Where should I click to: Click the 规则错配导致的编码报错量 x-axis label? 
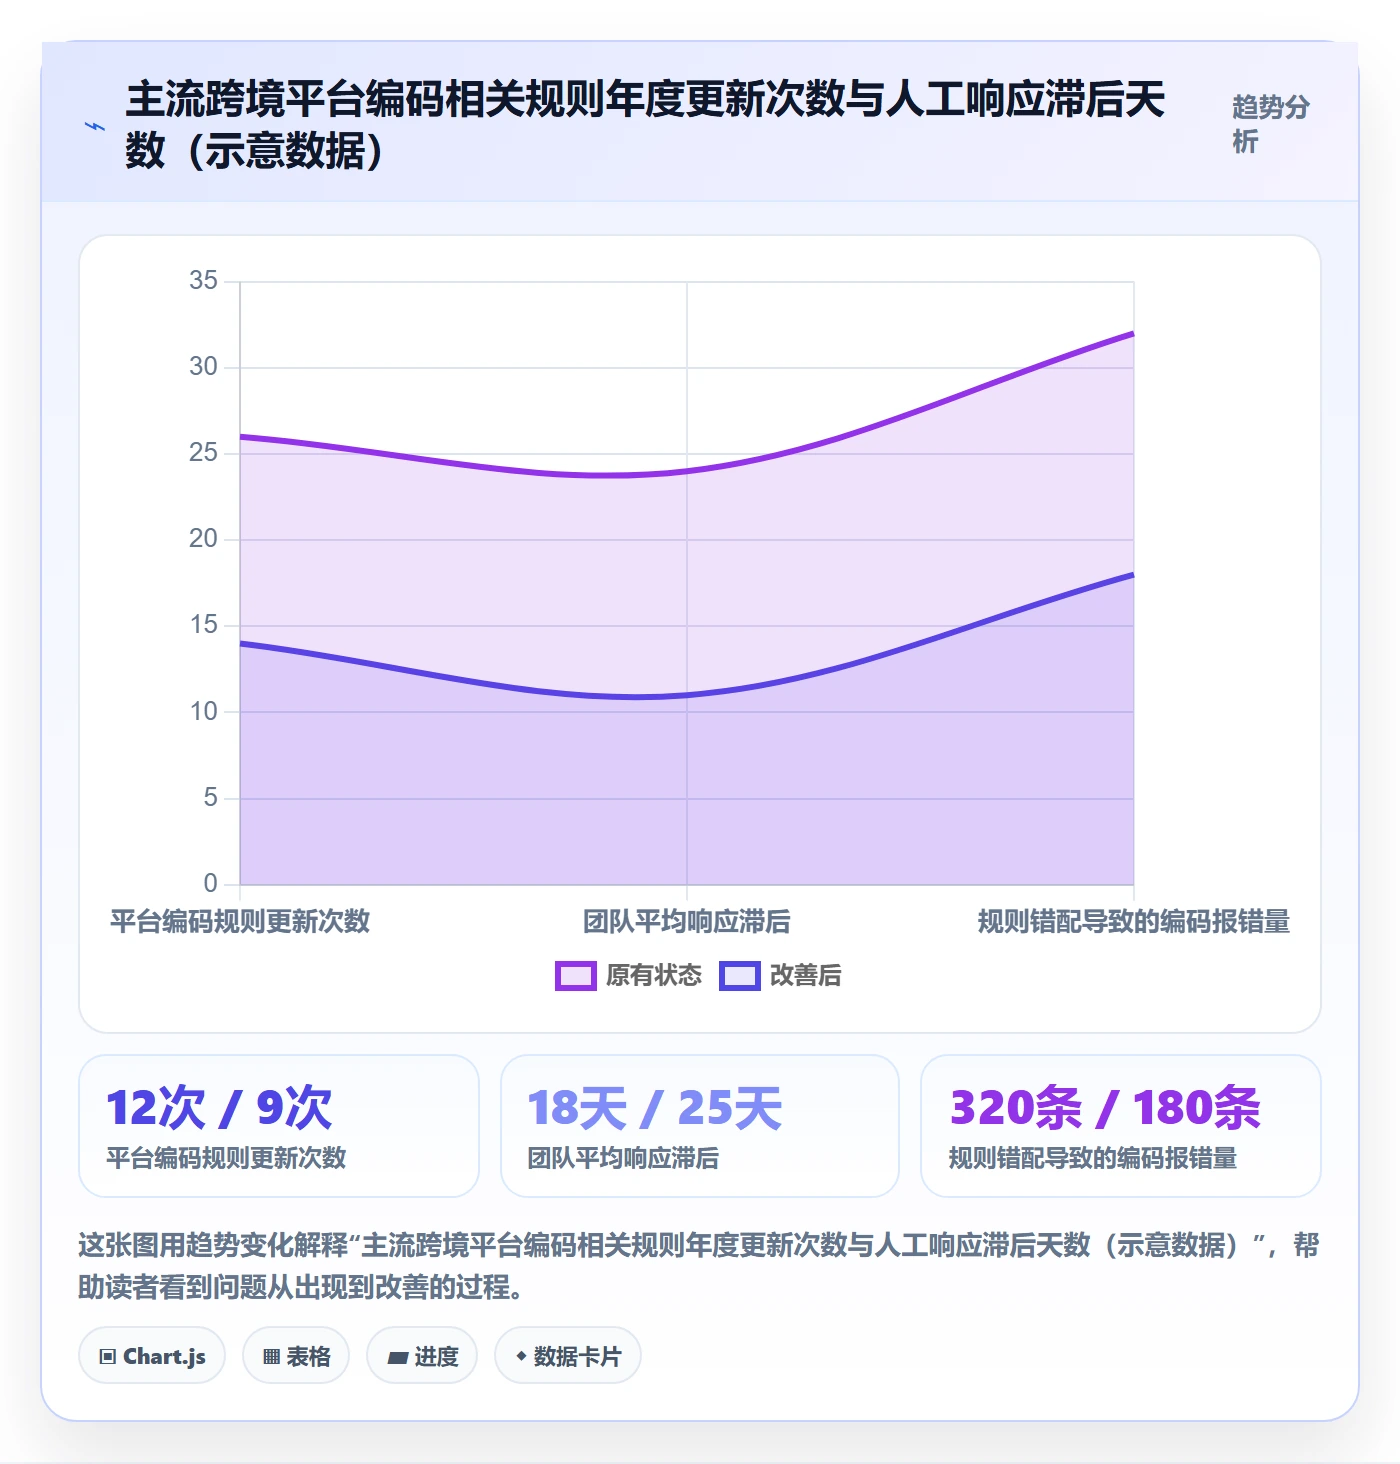point(1134,921)
